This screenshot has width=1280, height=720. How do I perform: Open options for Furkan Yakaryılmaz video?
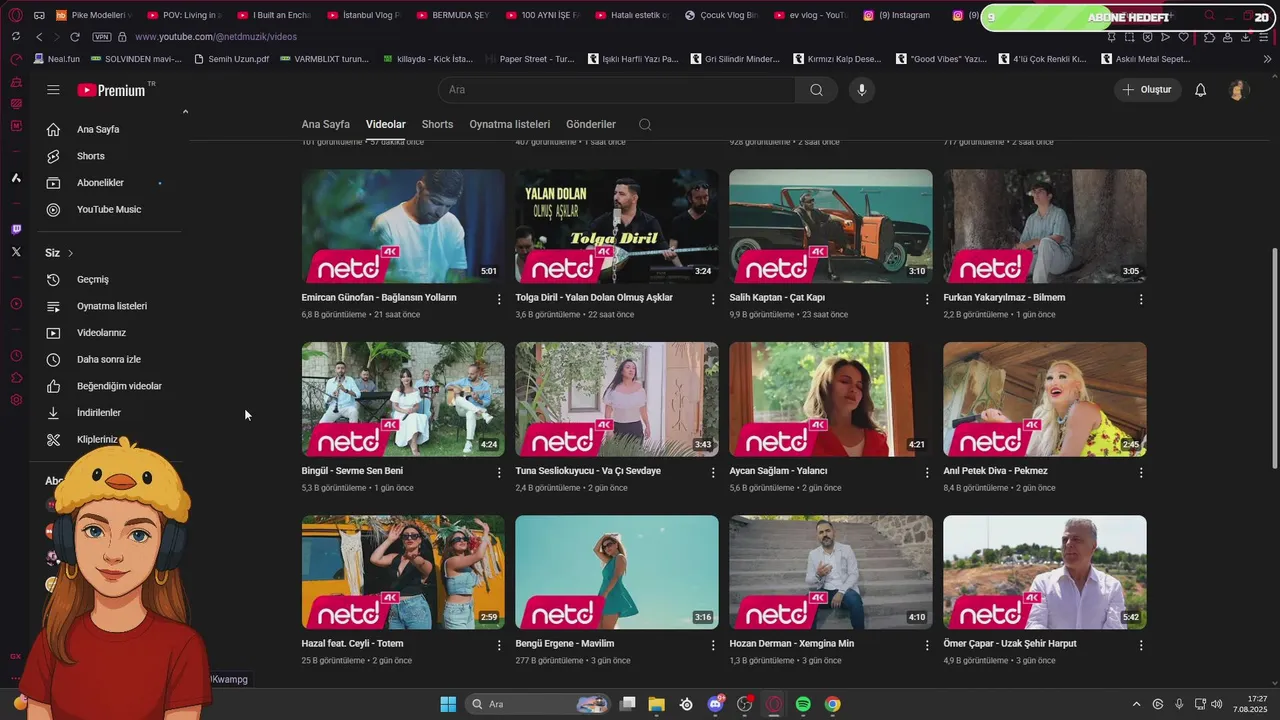click(1141, 299)
